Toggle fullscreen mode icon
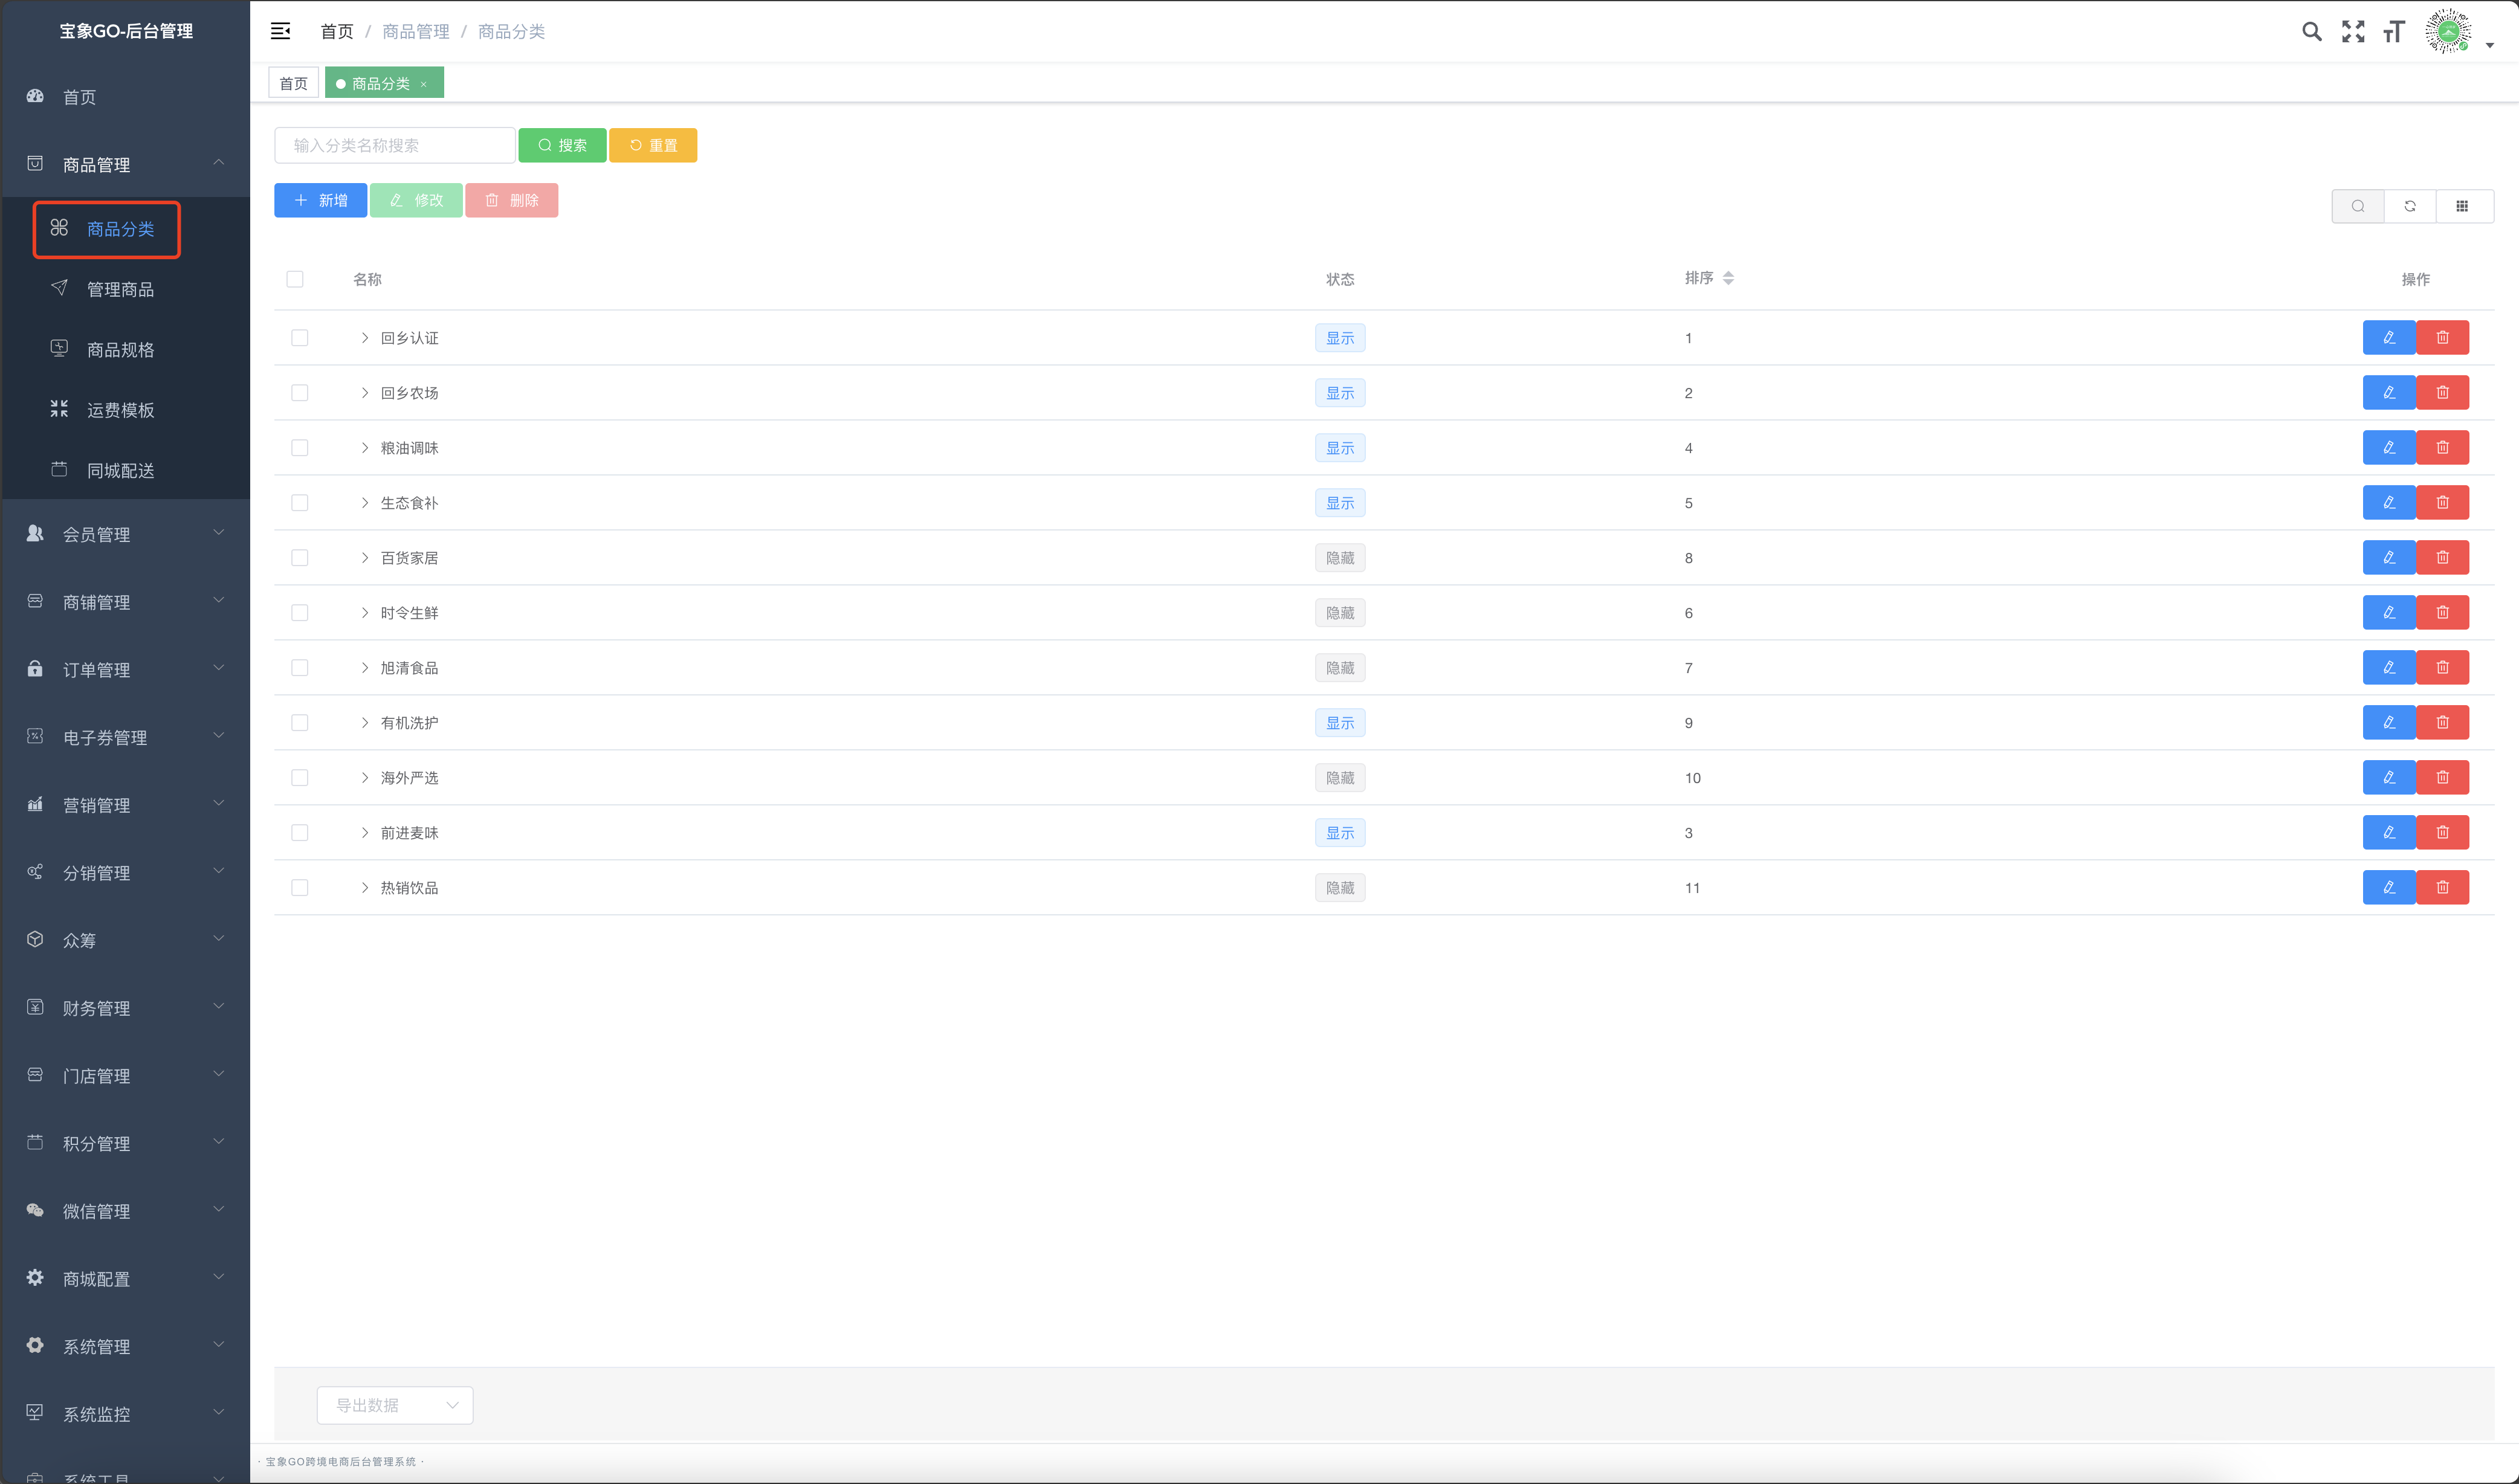The image size is (2519, 1484). (x=2353, y=32)
